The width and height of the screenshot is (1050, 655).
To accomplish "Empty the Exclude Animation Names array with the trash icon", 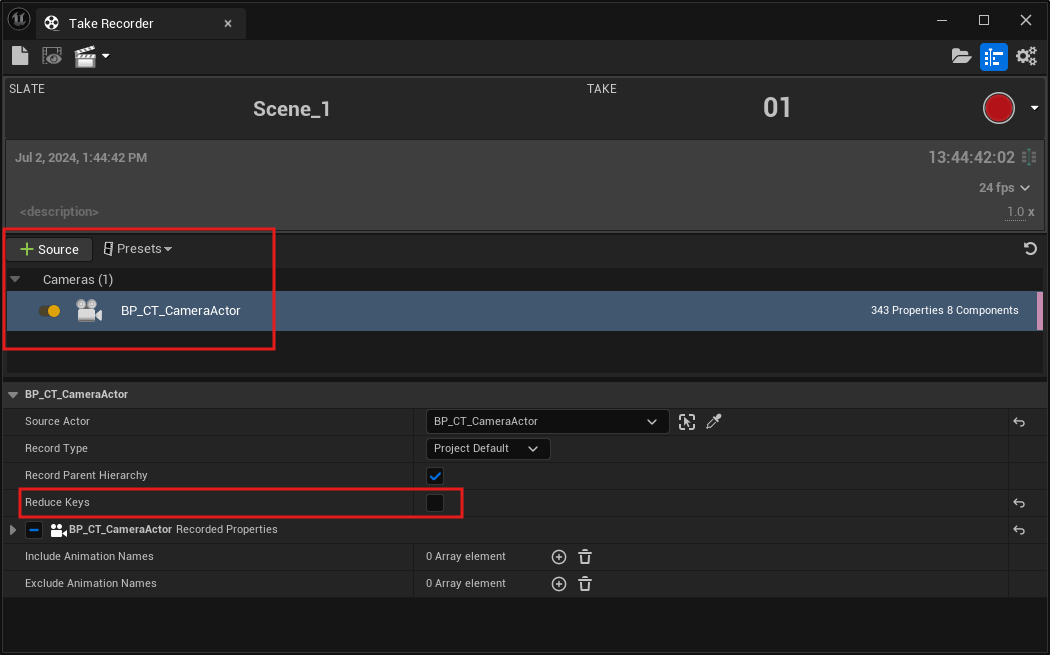I will 586,584.
